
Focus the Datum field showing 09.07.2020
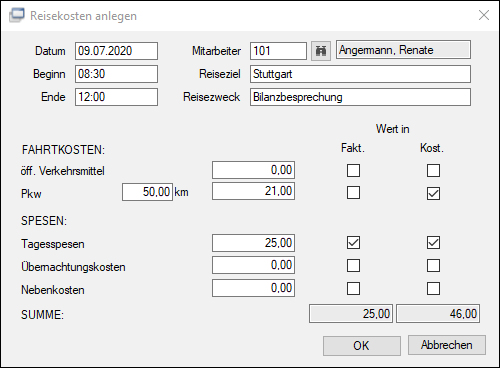tap(116, 51)
